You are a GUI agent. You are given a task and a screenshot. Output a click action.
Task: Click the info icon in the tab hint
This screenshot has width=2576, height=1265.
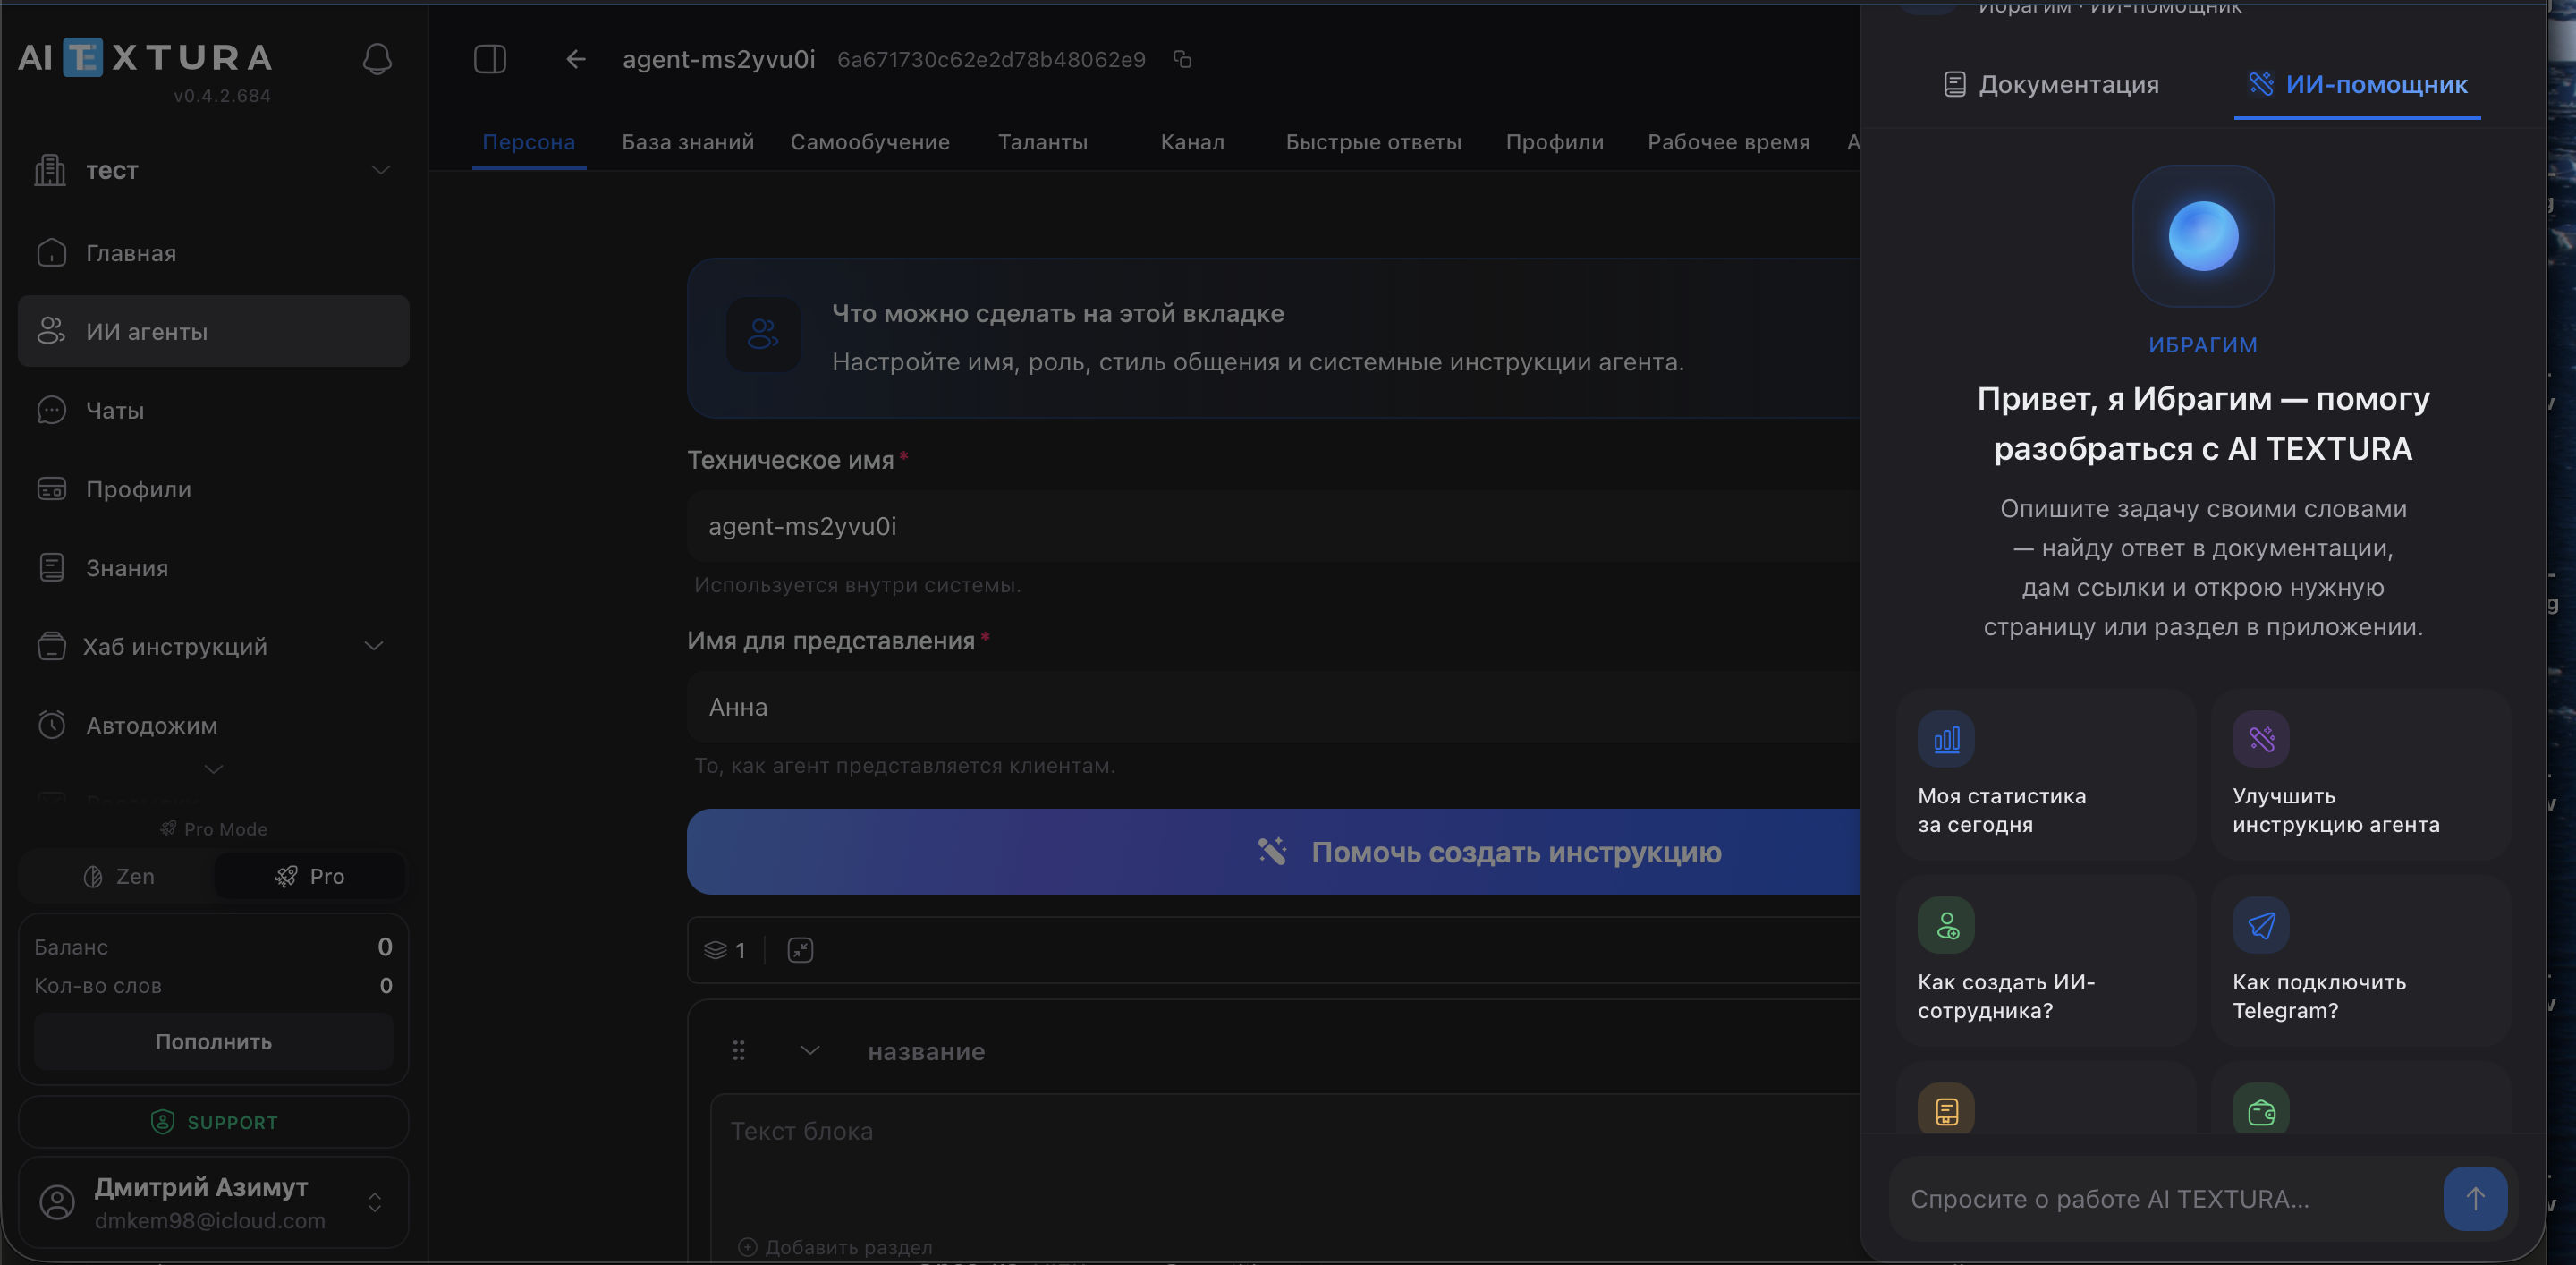pos(763,334)
